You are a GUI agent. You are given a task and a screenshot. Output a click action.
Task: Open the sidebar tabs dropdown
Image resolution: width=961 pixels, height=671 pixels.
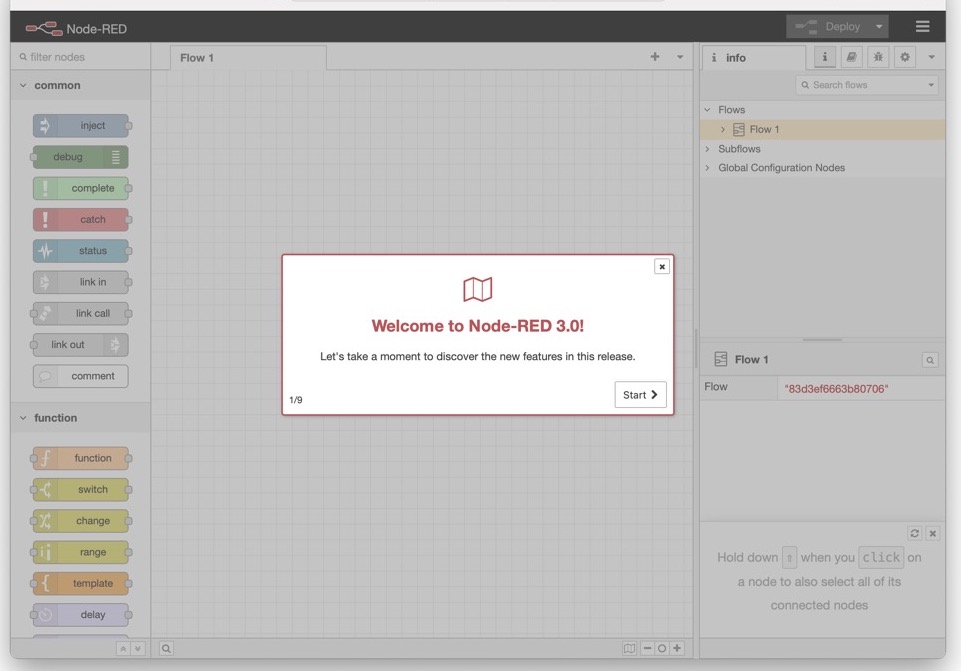pos(932,57)
